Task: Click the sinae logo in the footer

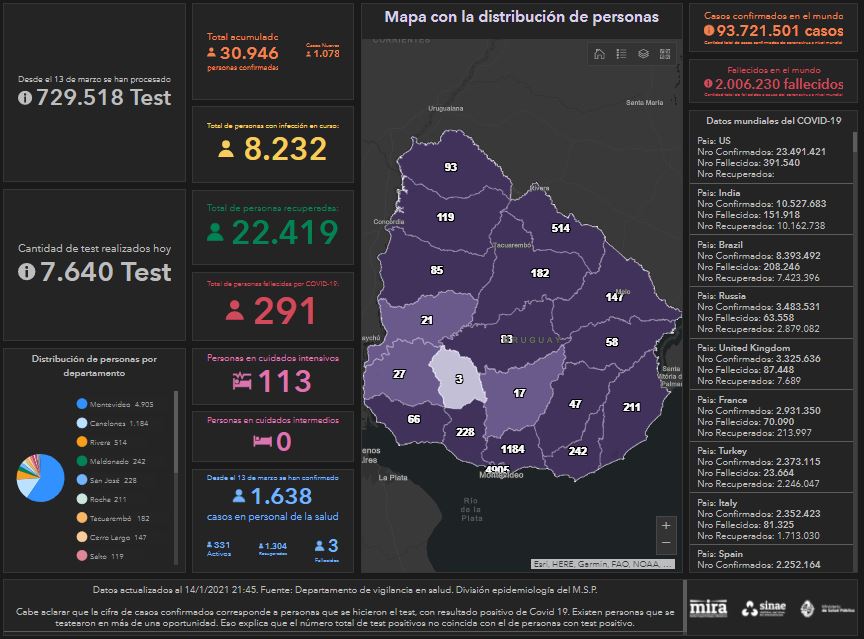Action: coord(764,608)
